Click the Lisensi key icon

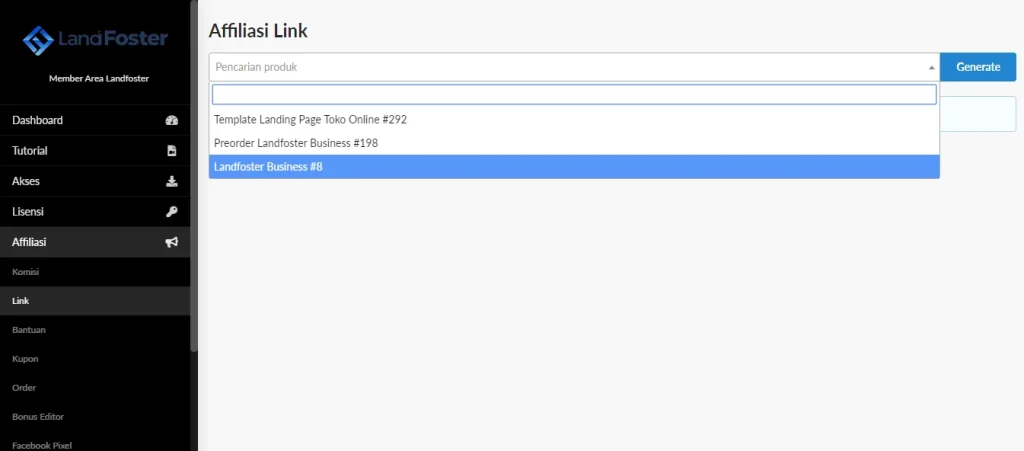pos(171,212)
